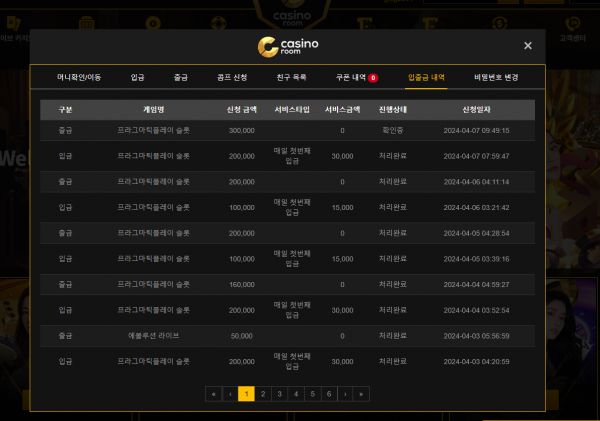Click the 서비스금액 column header

click(x=342, y=110)
